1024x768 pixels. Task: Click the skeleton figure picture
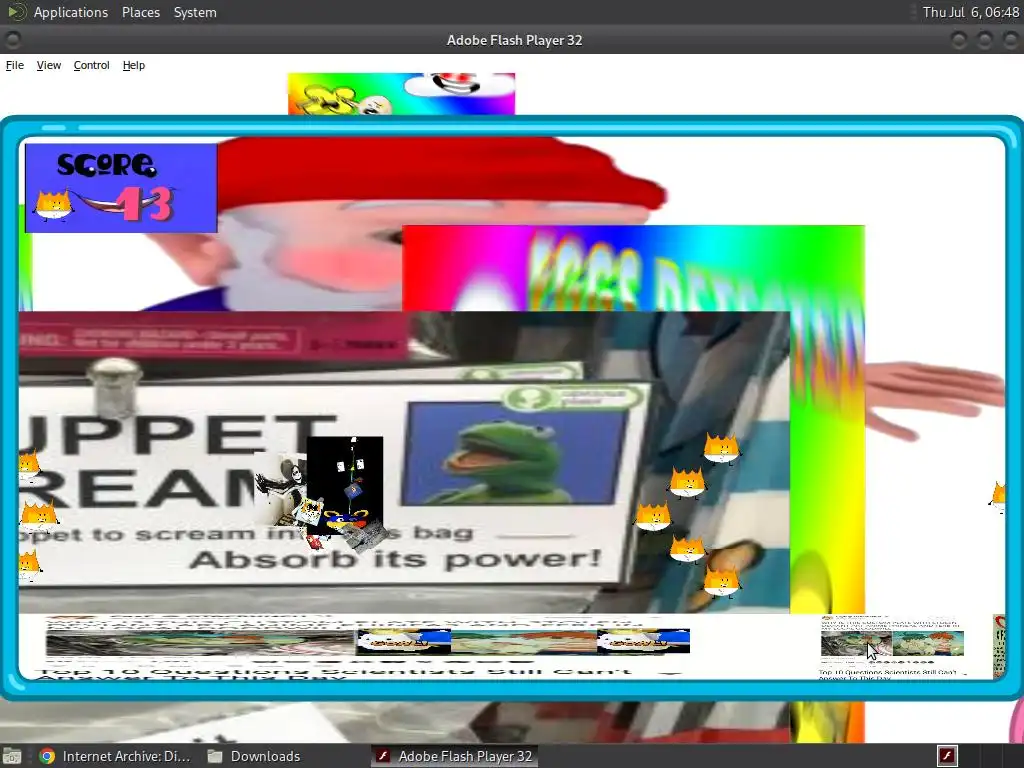(281, 490)
